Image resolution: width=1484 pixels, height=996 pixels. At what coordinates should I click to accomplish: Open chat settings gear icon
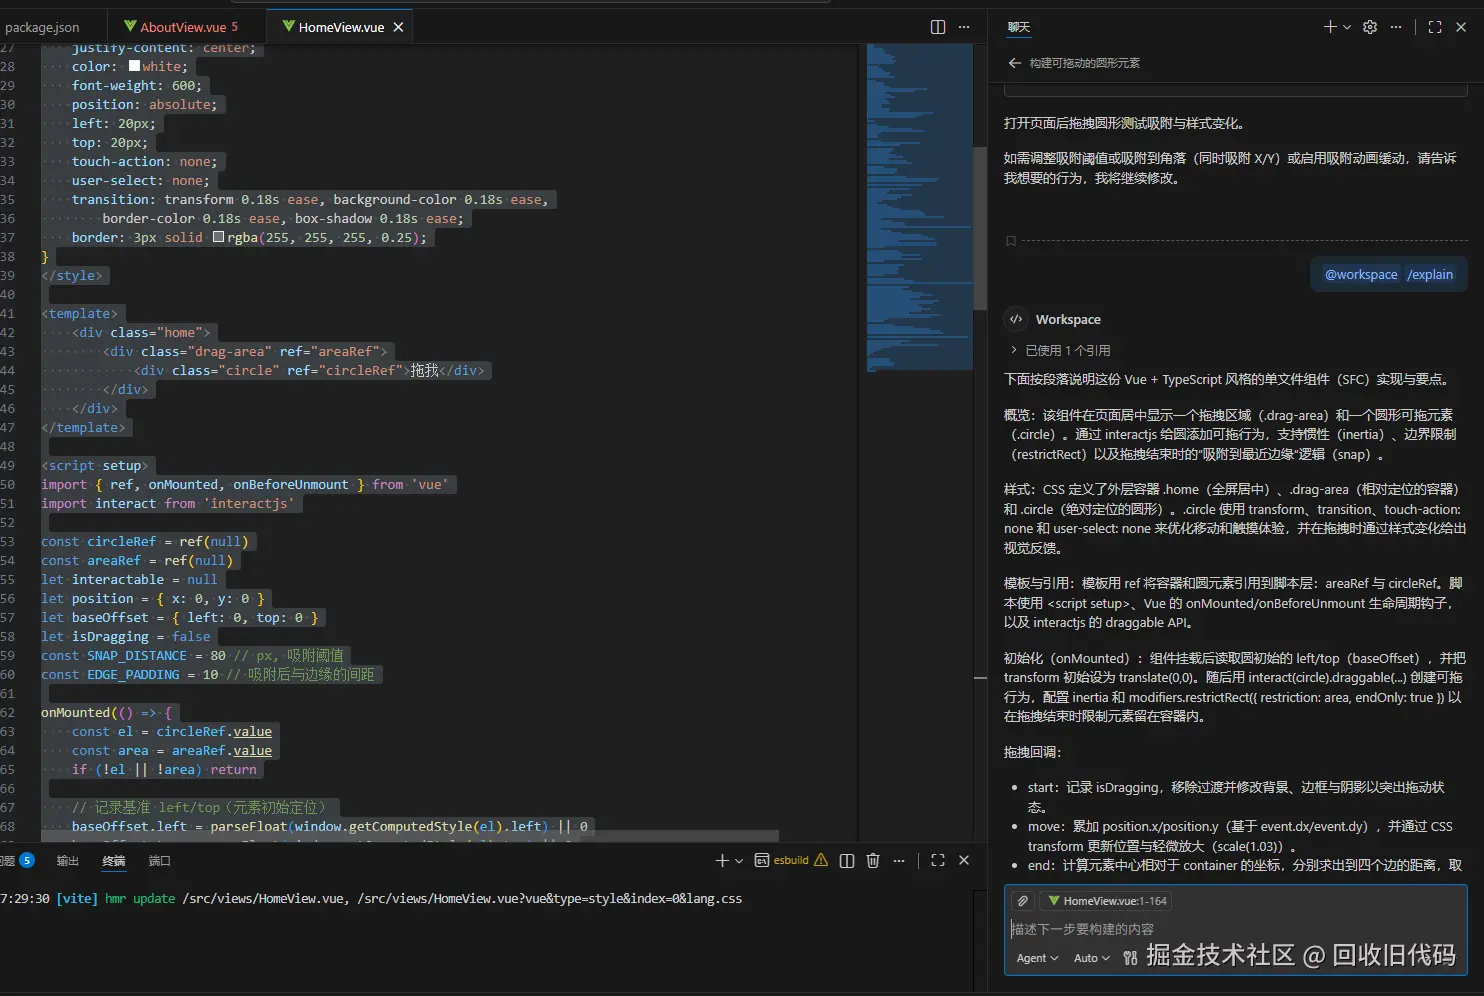pos(1370,27)
